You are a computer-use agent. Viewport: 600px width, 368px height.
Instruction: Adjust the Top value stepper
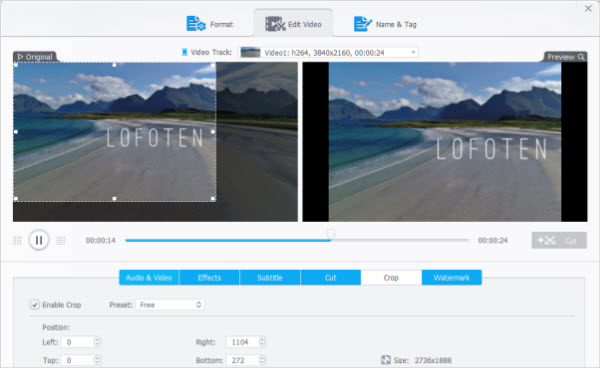(97, 360)
